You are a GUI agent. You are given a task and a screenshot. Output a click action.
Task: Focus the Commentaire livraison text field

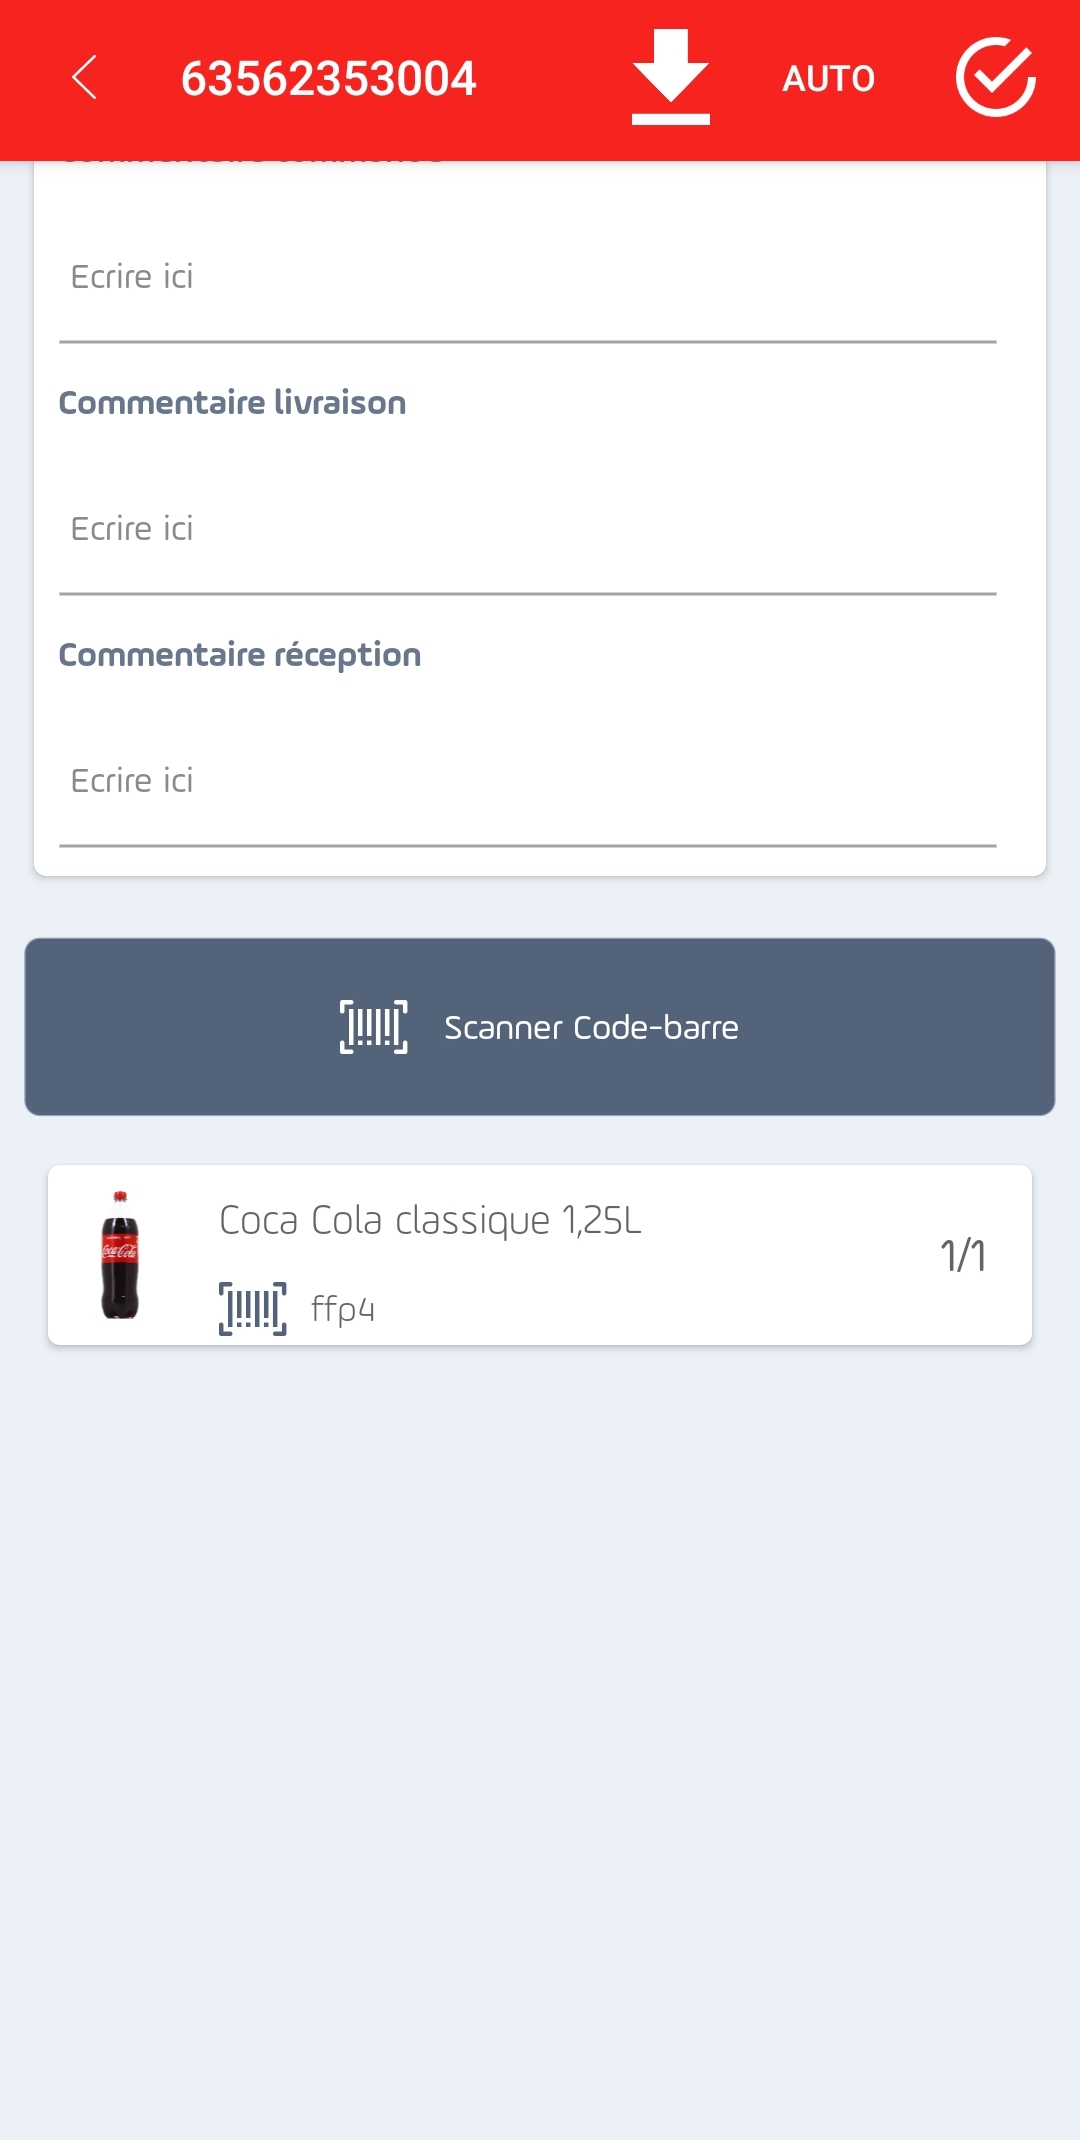click(528, 529)
